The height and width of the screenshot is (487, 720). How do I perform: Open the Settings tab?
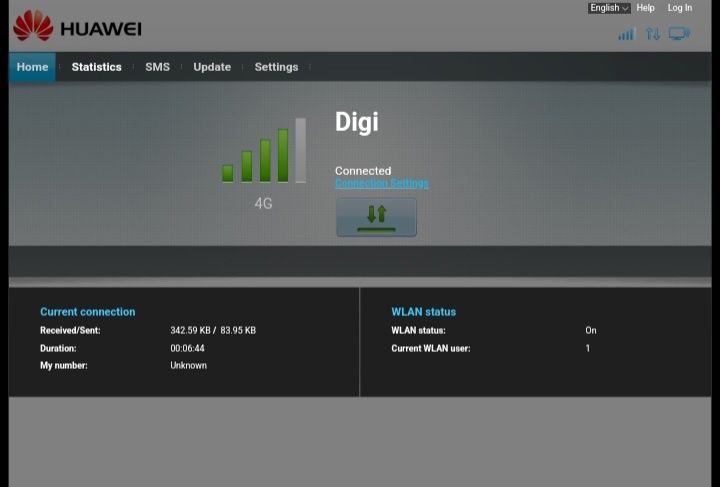click(276, 67)
